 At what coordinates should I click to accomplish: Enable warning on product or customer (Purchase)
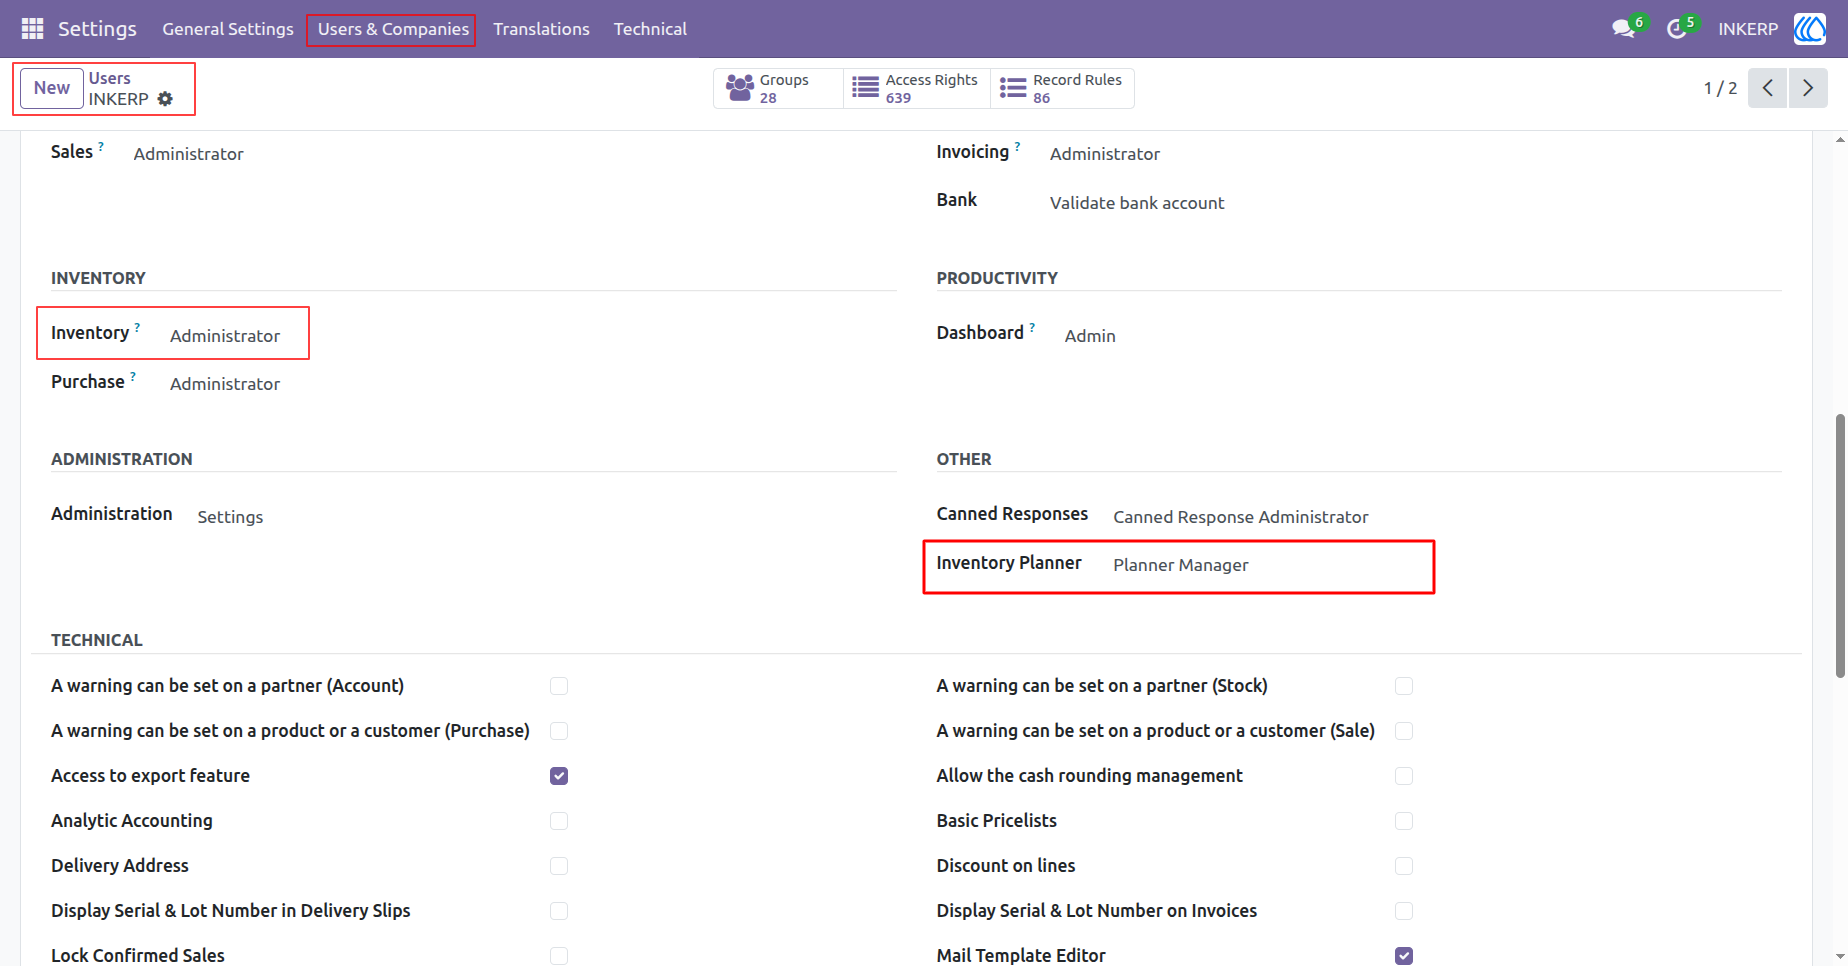pyautogui.click(x=559, y=731)
